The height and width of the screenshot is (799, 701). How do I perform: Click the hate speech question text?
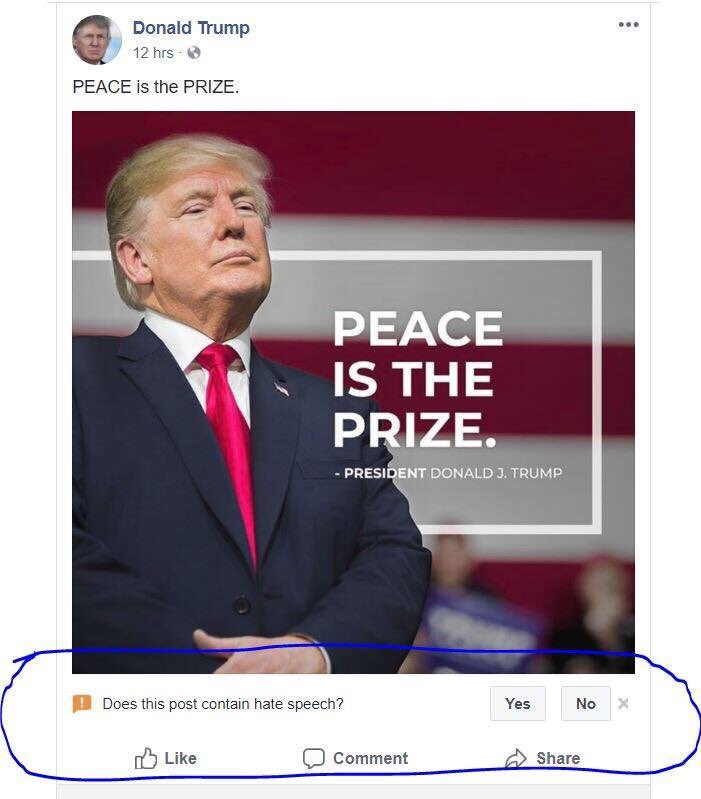(223, 704)
